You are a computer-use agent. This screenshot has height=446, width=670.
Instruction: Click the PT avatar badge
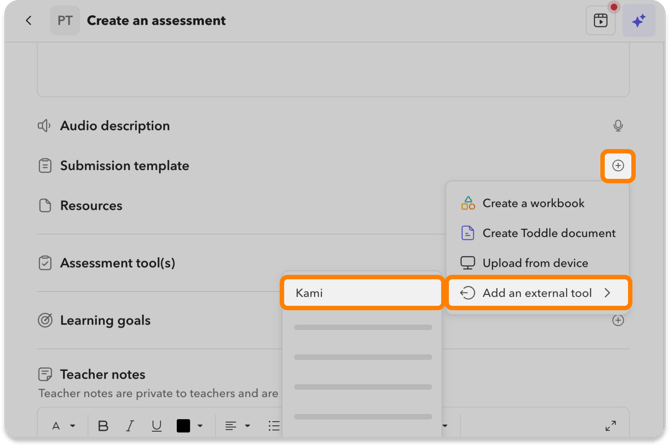click(65, 21)
